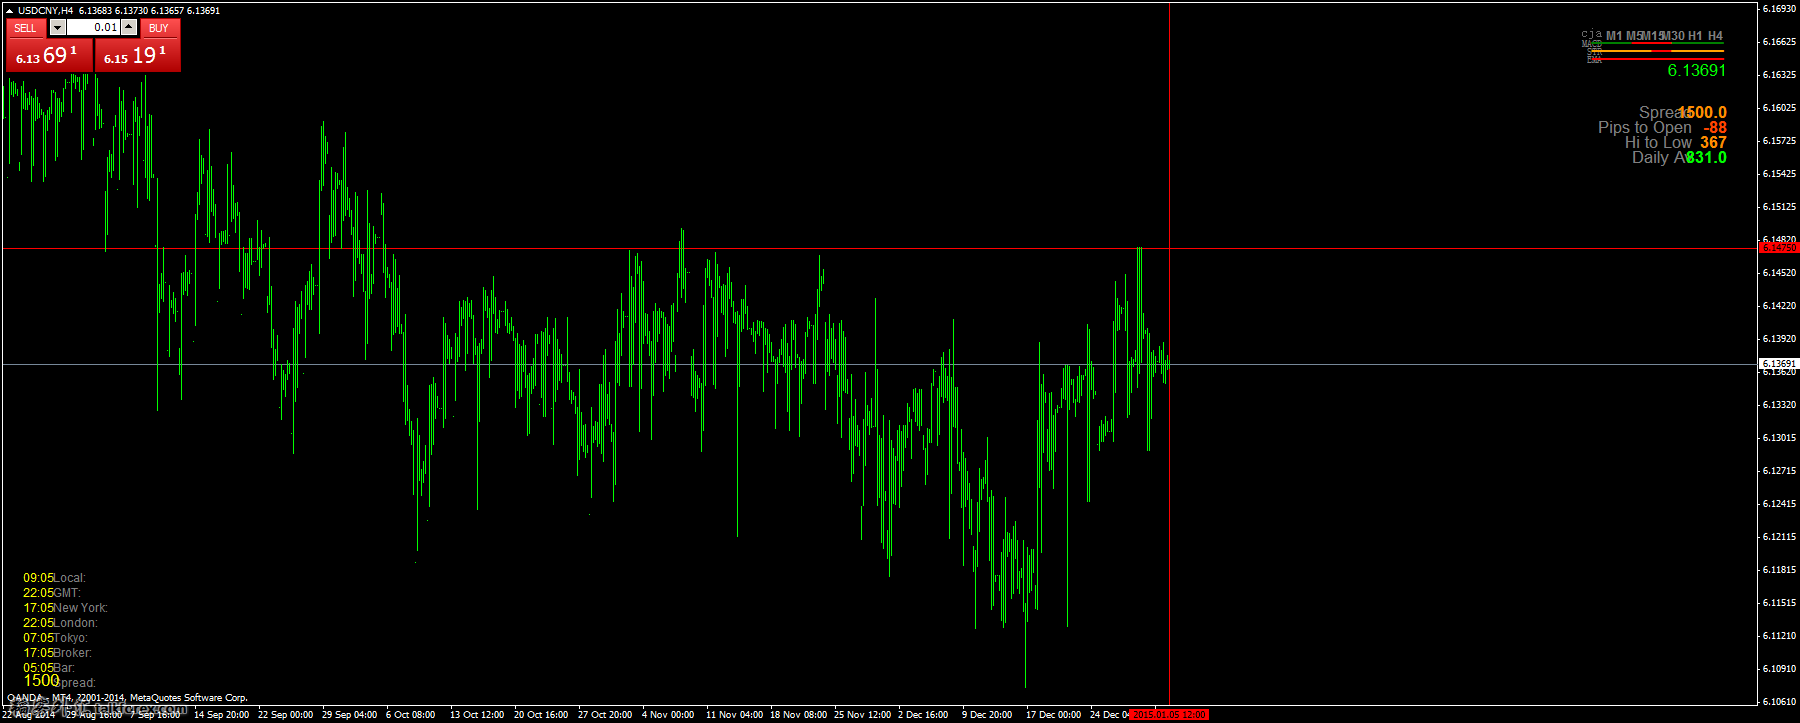This screenshot has width=1800, height=723.
Task: Select the red horizontal line price label
Action: 1779,247
